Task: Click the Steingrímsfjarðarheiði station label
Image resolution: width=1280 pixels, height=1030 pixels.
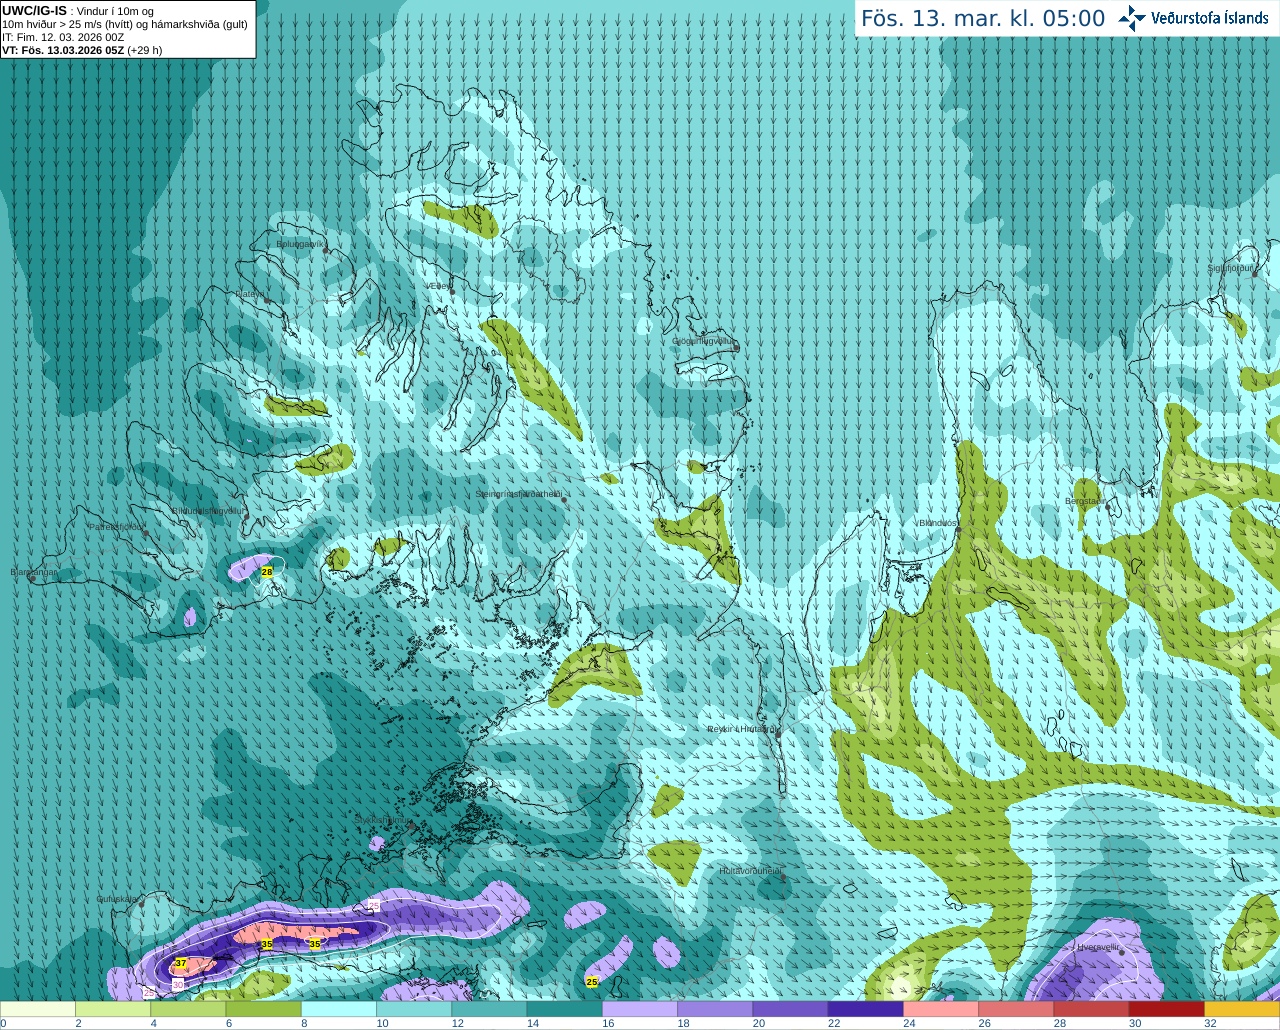Action: tap(518, 494)
